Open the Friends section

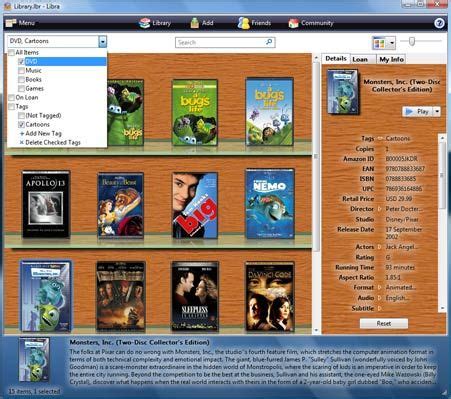coord(254,23)
